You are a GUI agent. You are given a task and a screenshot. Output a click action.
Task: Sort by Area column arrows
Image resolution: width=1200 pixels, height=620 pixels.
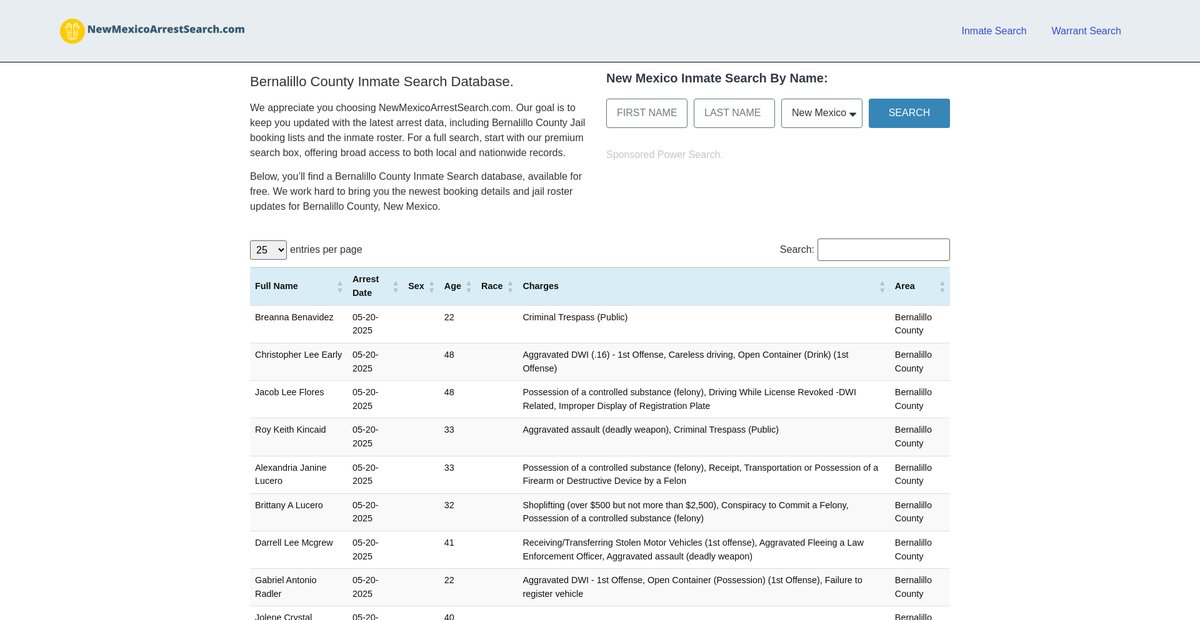click(x=942, y=286)
